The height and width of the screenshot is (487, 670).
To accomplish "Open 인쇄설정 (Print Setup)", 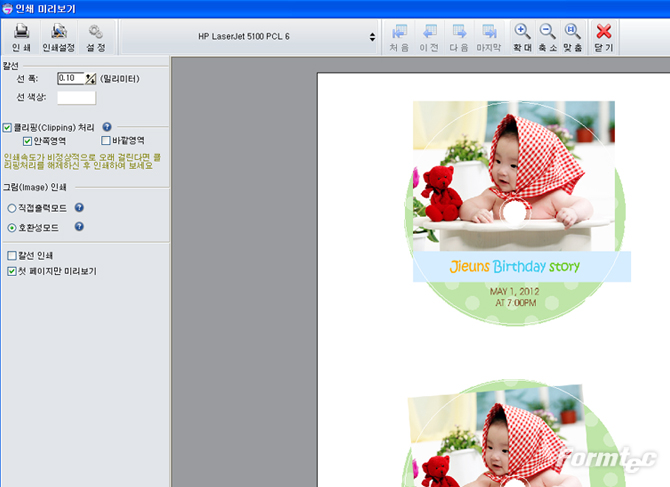I will point(59,38).
